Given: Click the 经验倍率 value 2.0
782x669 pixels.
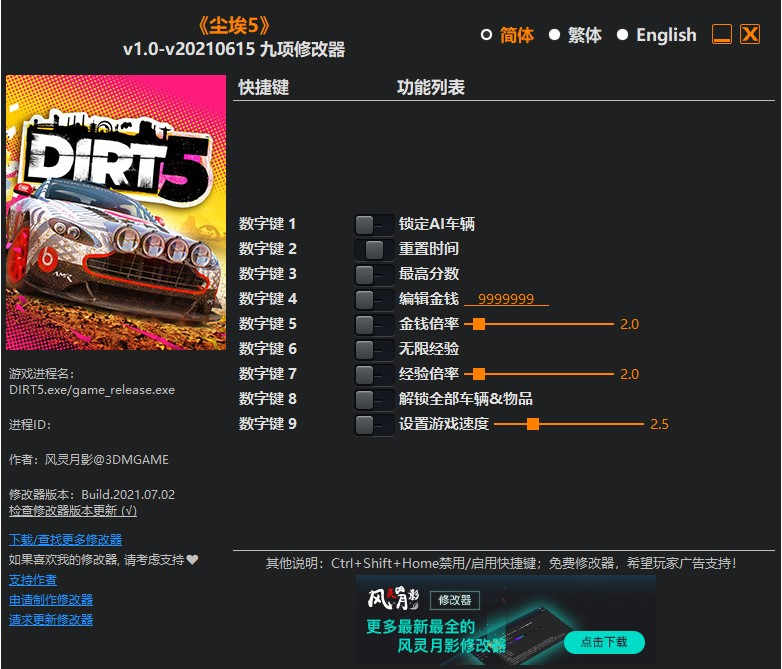Looking at the screenshot, I should (x=629, y=374).
